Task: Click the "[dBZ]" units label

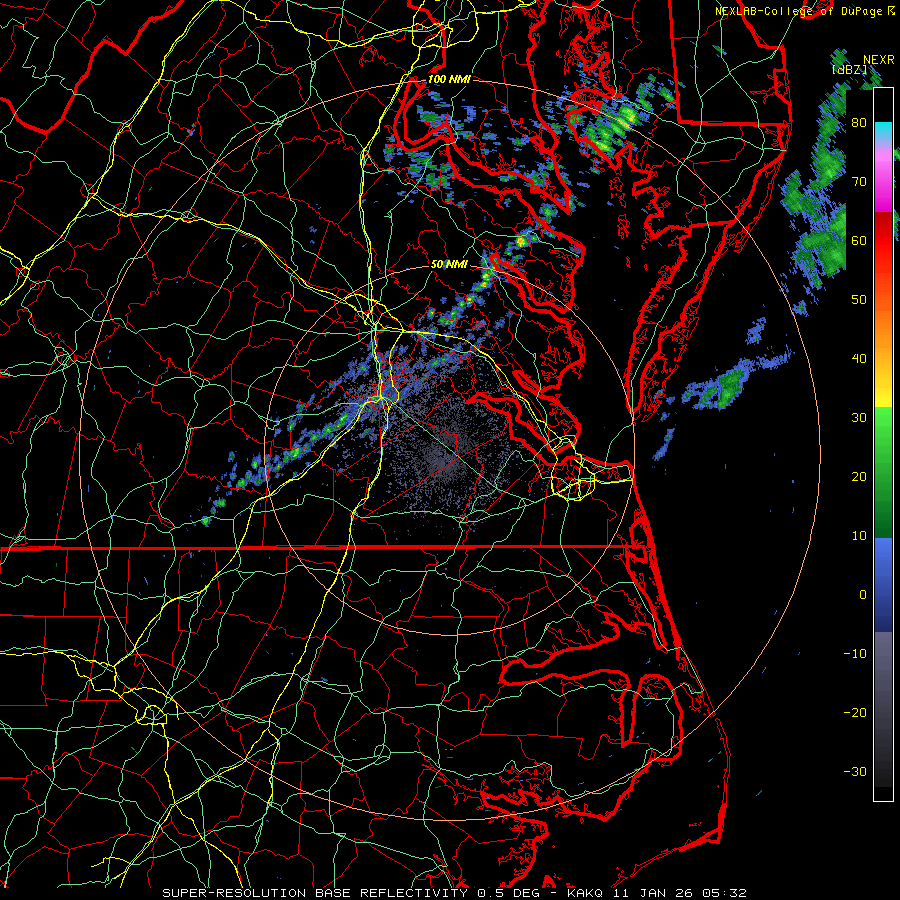Action: (849, 70)
